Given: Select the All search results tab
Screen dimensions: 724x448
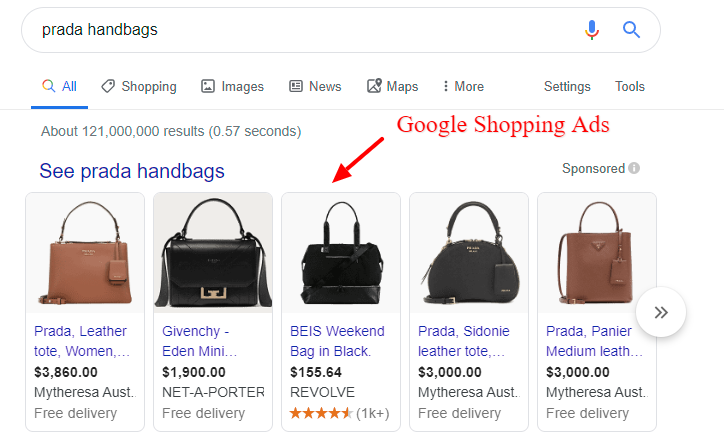Looking at the screenshot, I should click(x=60, y=86).
